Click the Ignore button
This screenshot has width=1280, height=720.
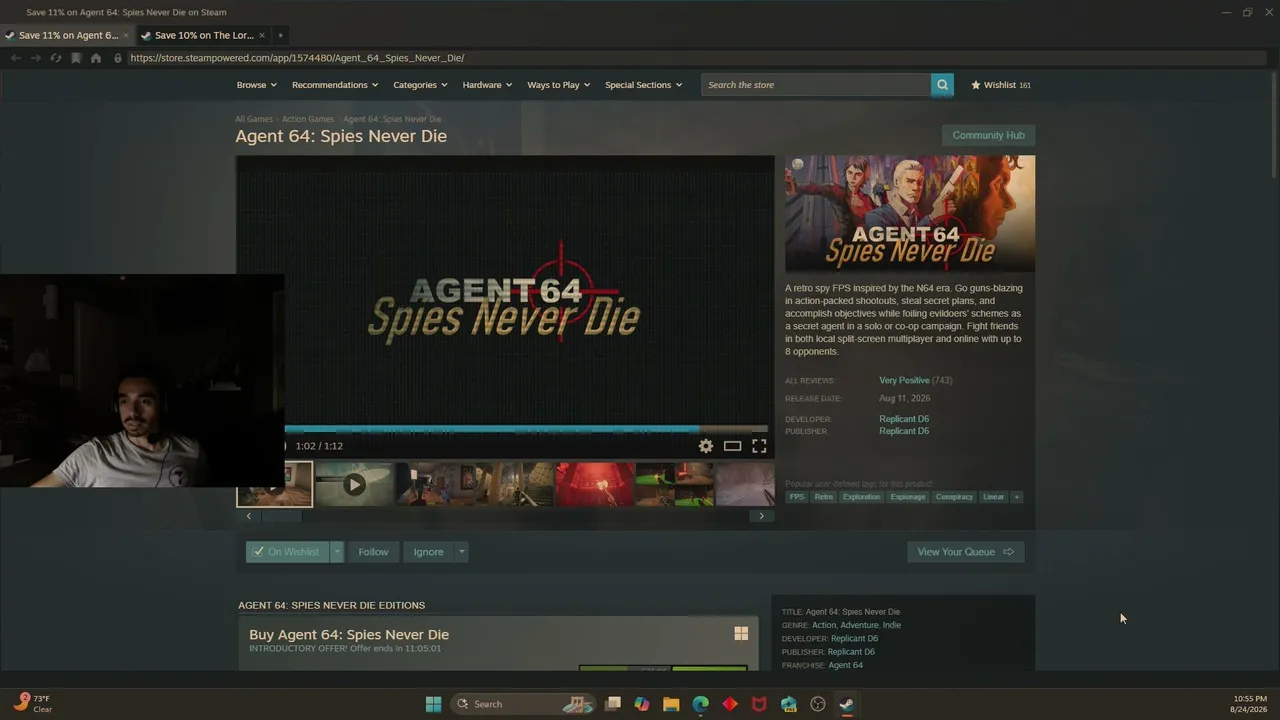pyautogui.click(x=428, y=552)
